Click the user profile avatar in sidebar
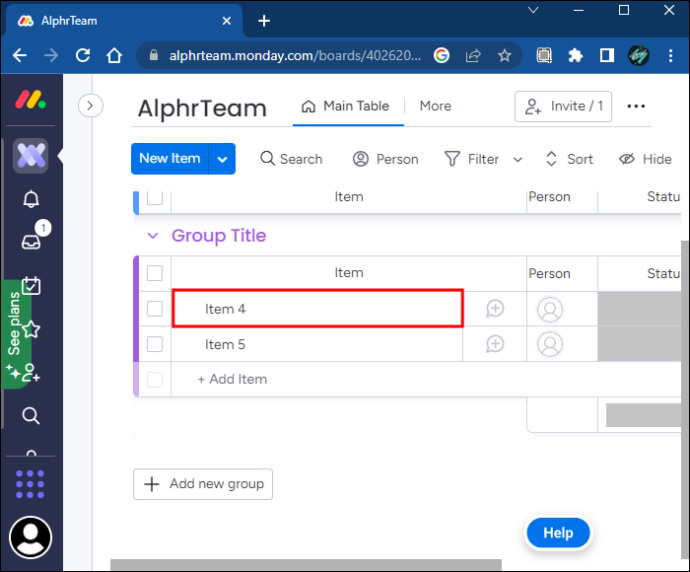 (x=30, y=537)
